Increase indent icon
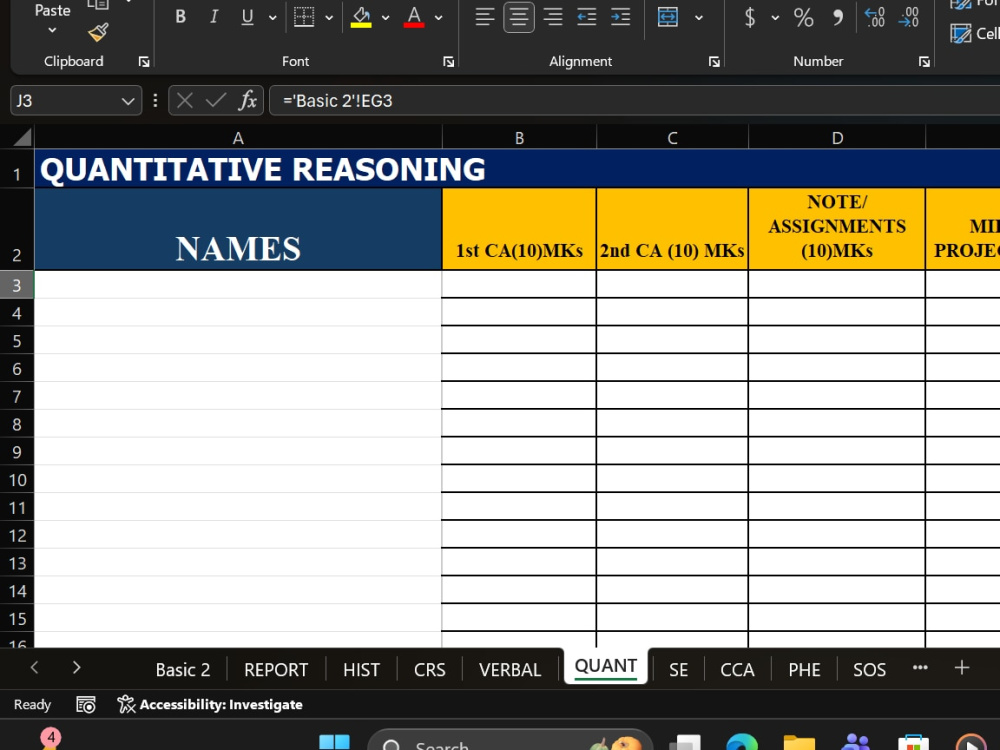This screenshot has width=1000, height=750. pos(620,17)
